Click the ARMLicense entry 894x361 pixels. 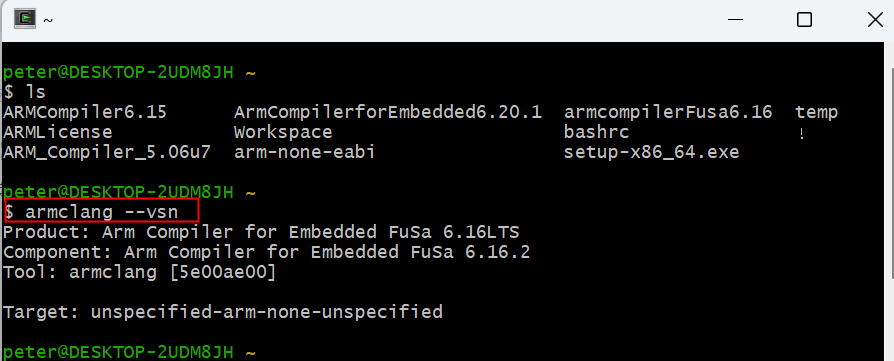58,132
